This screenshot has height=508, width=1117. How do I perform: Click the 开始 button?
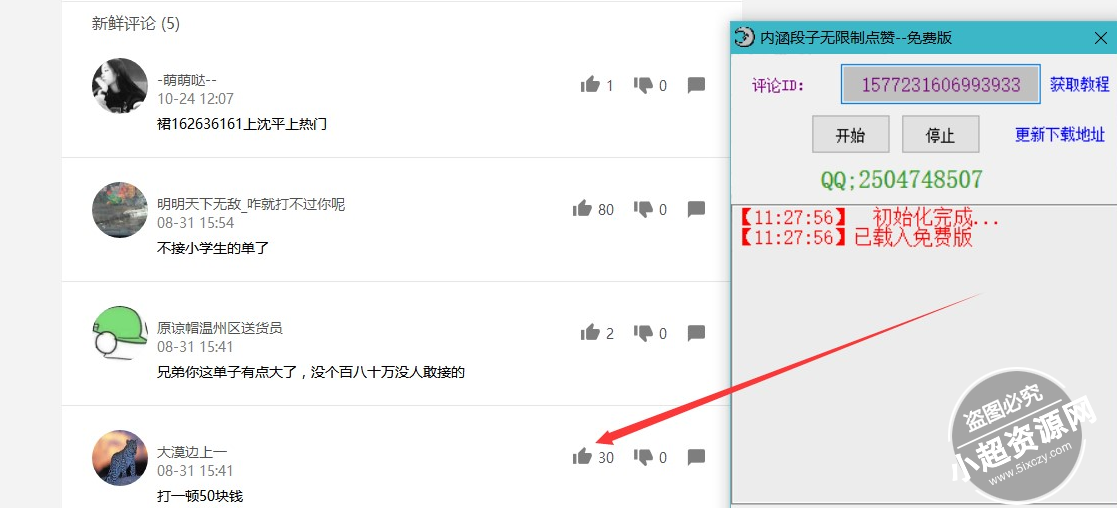coord(851,135)
